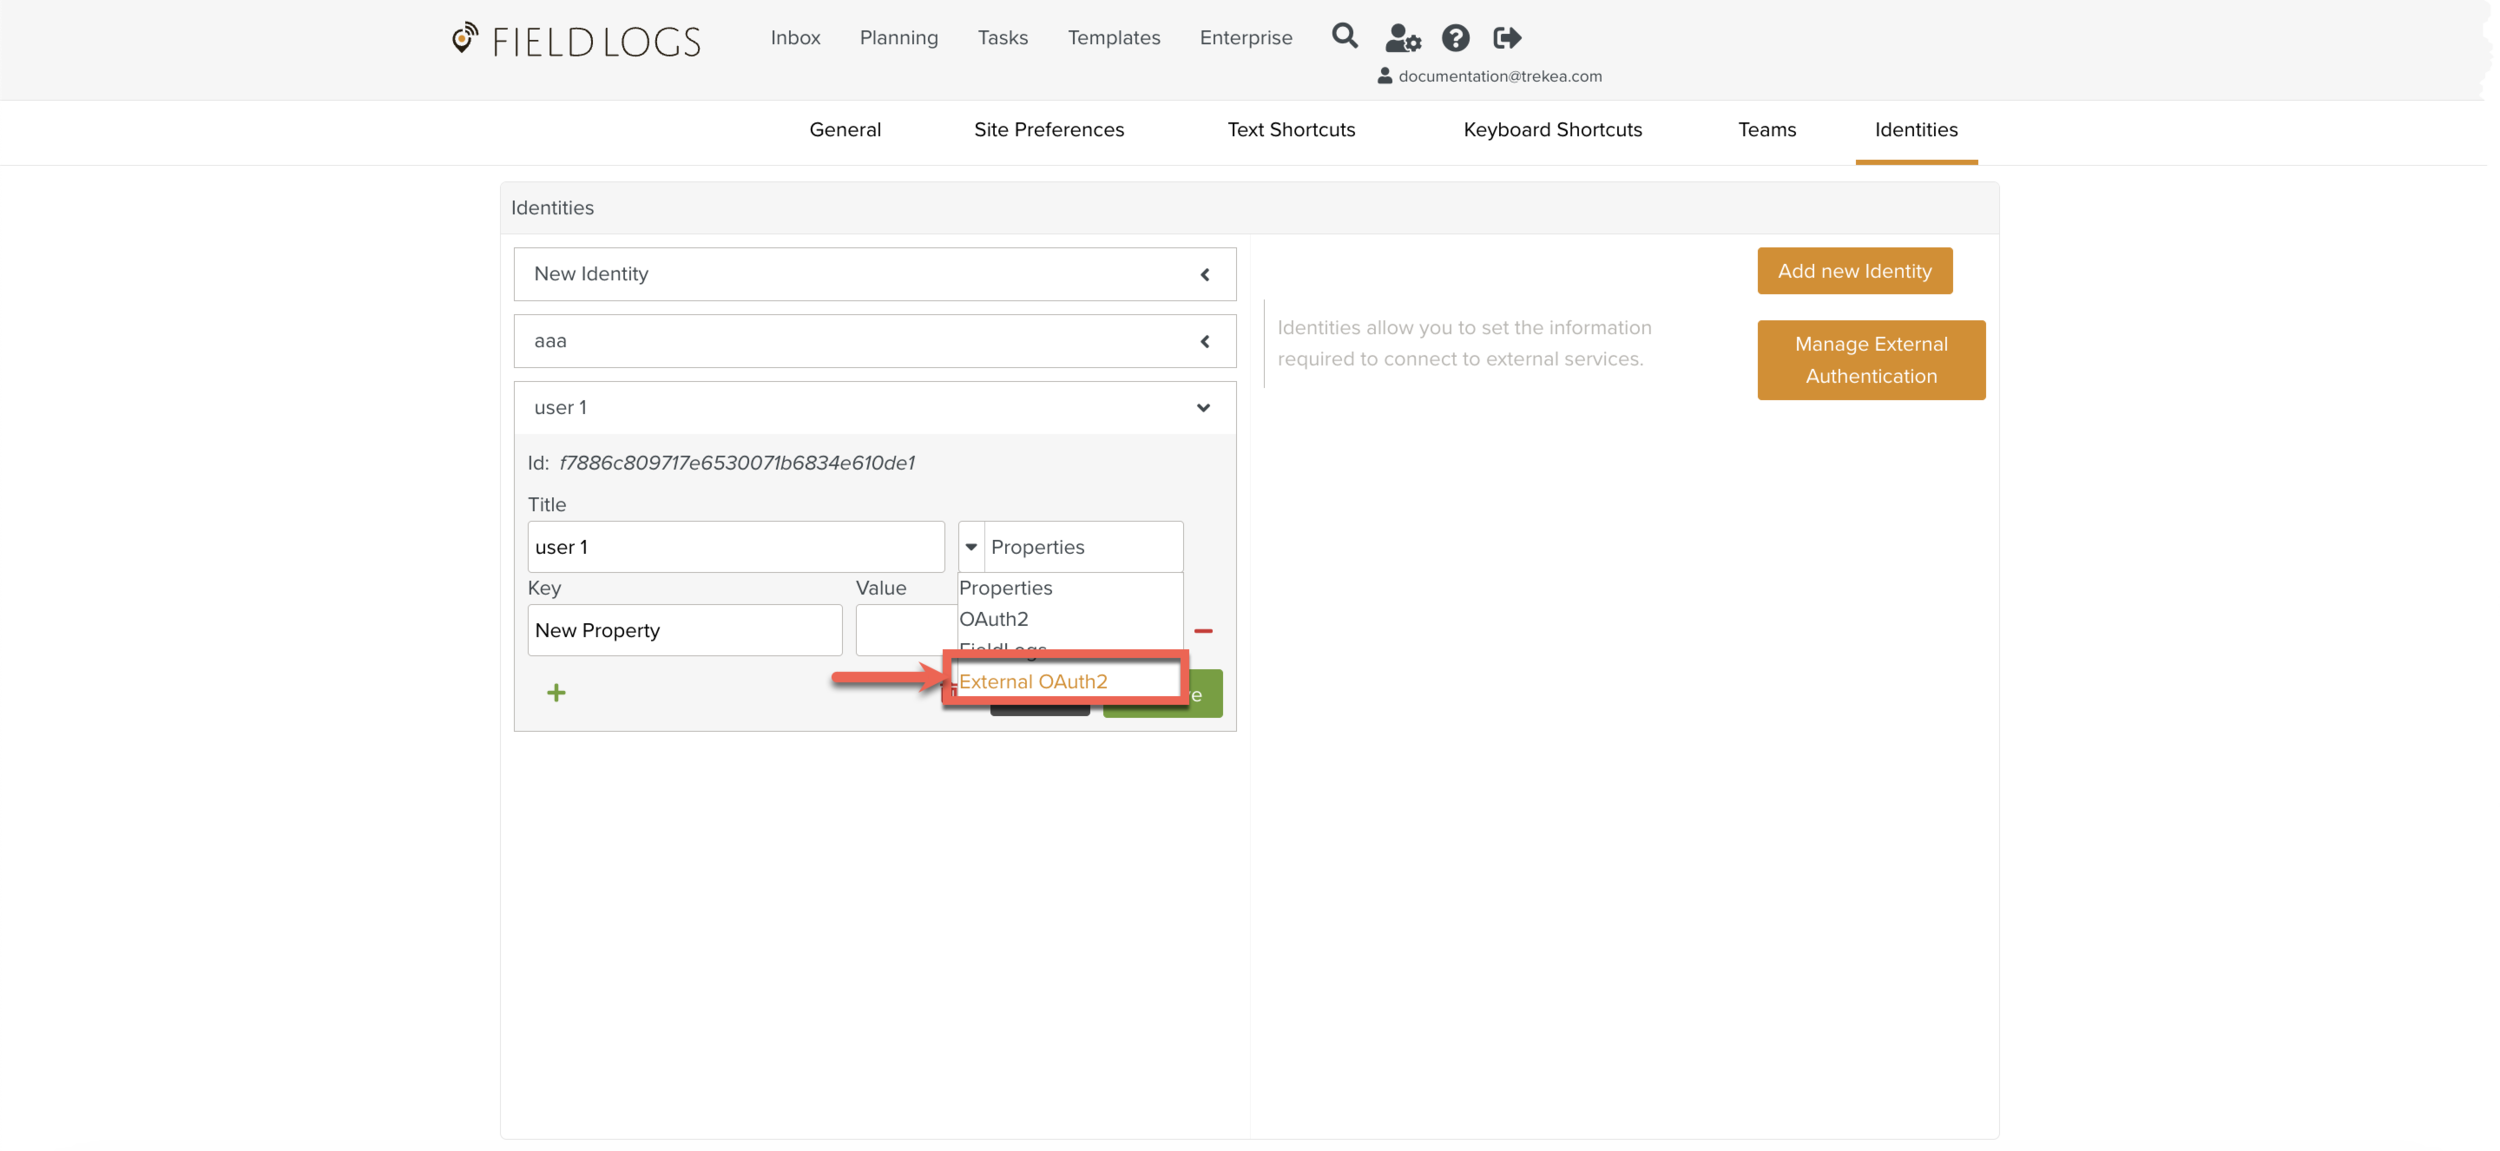The image size is (2500, 1151).
Task: Click the green plus add-property icon
Action: pyautogui.click(x=556, y=692)
